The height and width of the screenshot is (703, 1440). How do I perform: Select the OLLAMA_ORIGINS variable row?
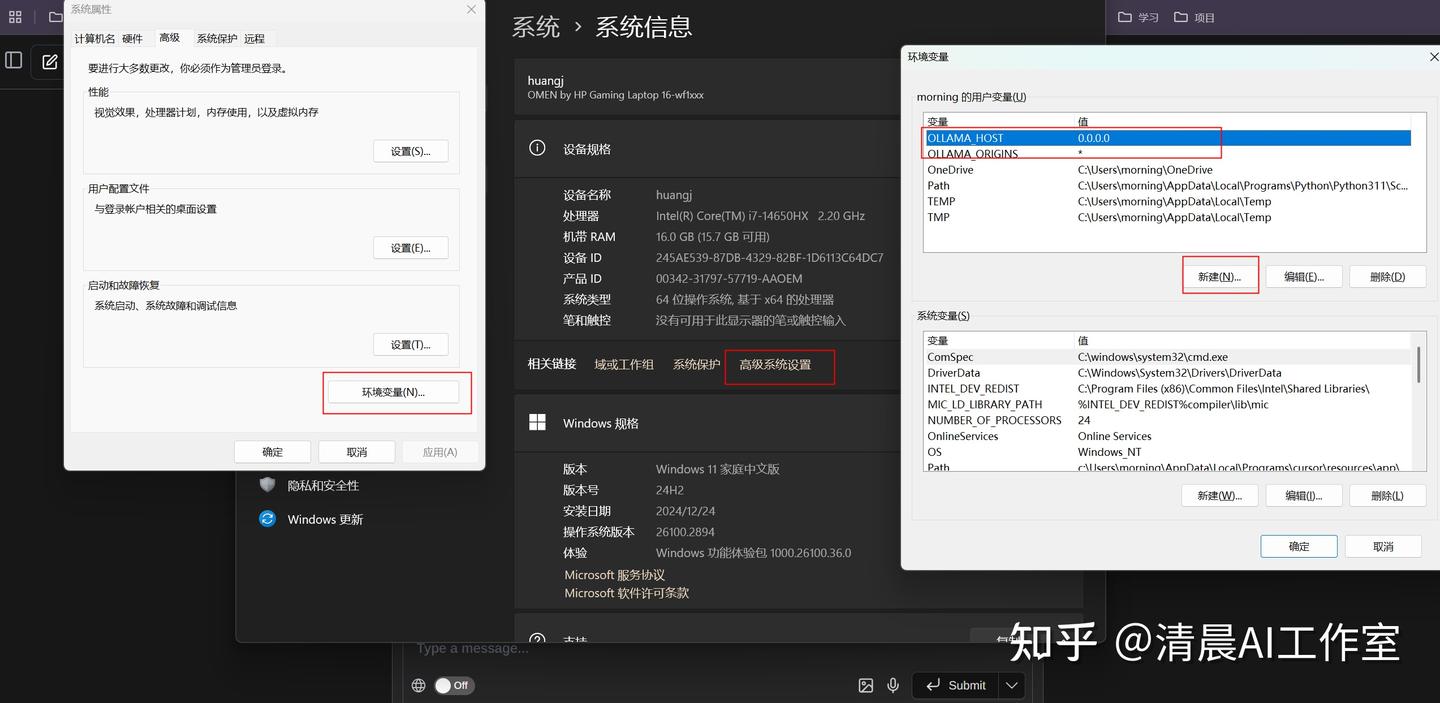pyautogui.click(x=1168, y=154)
